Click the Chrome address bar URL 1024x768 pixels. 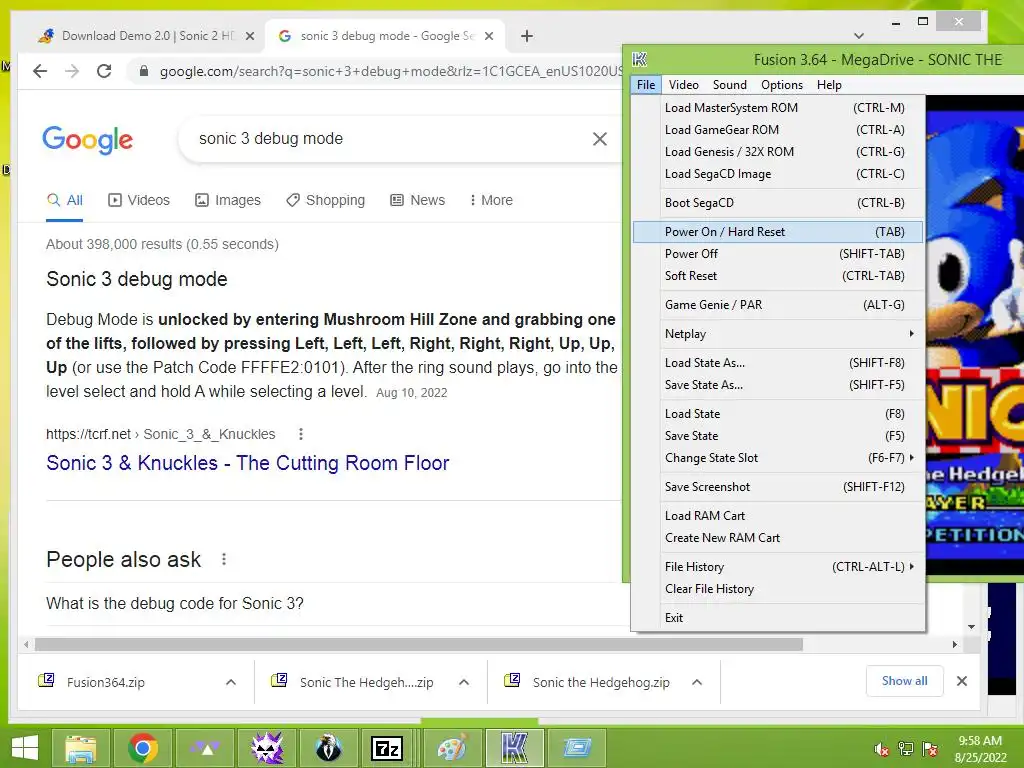coord(391,71)
